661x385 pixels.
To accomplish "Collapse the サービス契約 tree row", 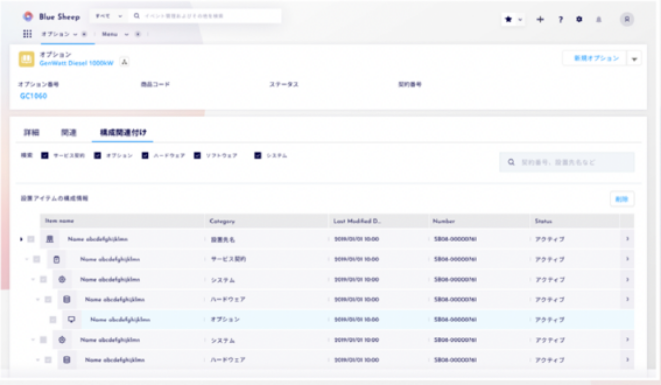I will [27, 259].
